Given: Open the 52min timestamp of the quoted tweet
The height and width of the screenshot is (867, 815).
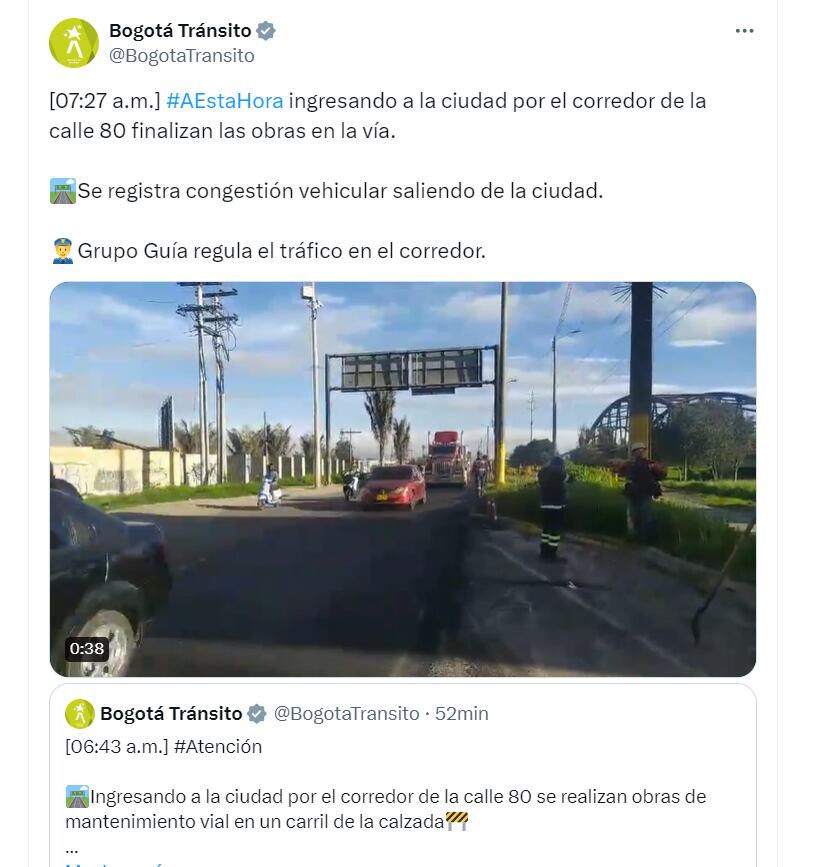Looking at the screenshot, I should click(461, 714).
